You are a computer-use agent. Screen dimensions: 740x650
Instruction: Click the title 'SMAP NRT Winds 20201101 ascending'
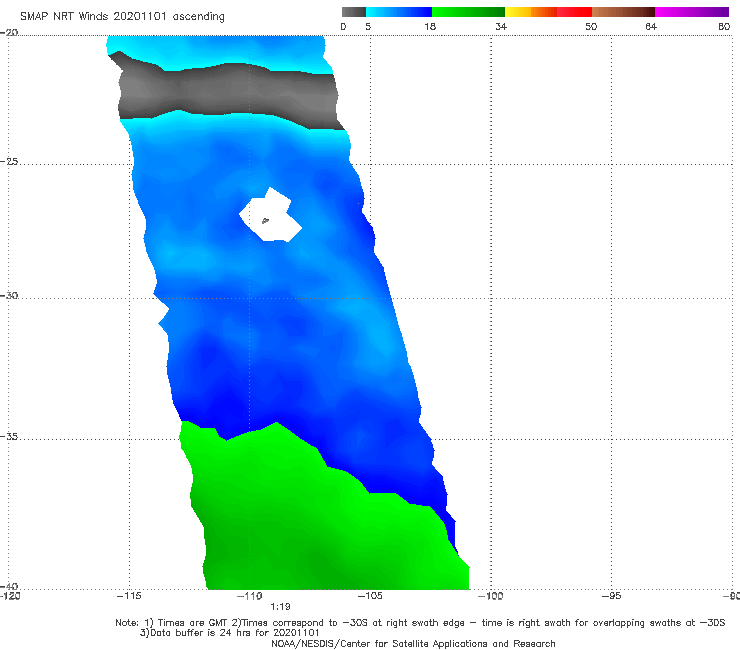pos(122,16)
